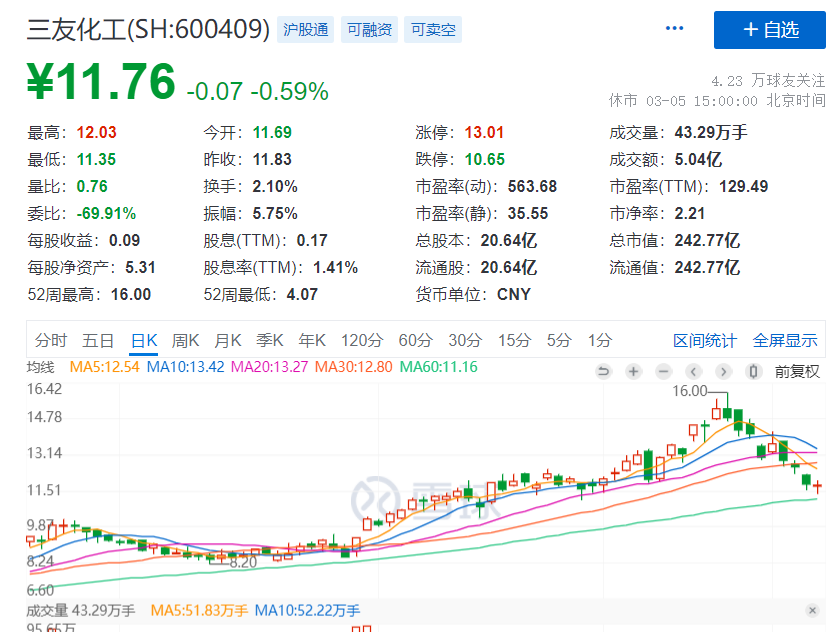The height and width of the screenshot is (632, 830).
Task: Click the 沪股通 tag
Action: pos(305,30)
